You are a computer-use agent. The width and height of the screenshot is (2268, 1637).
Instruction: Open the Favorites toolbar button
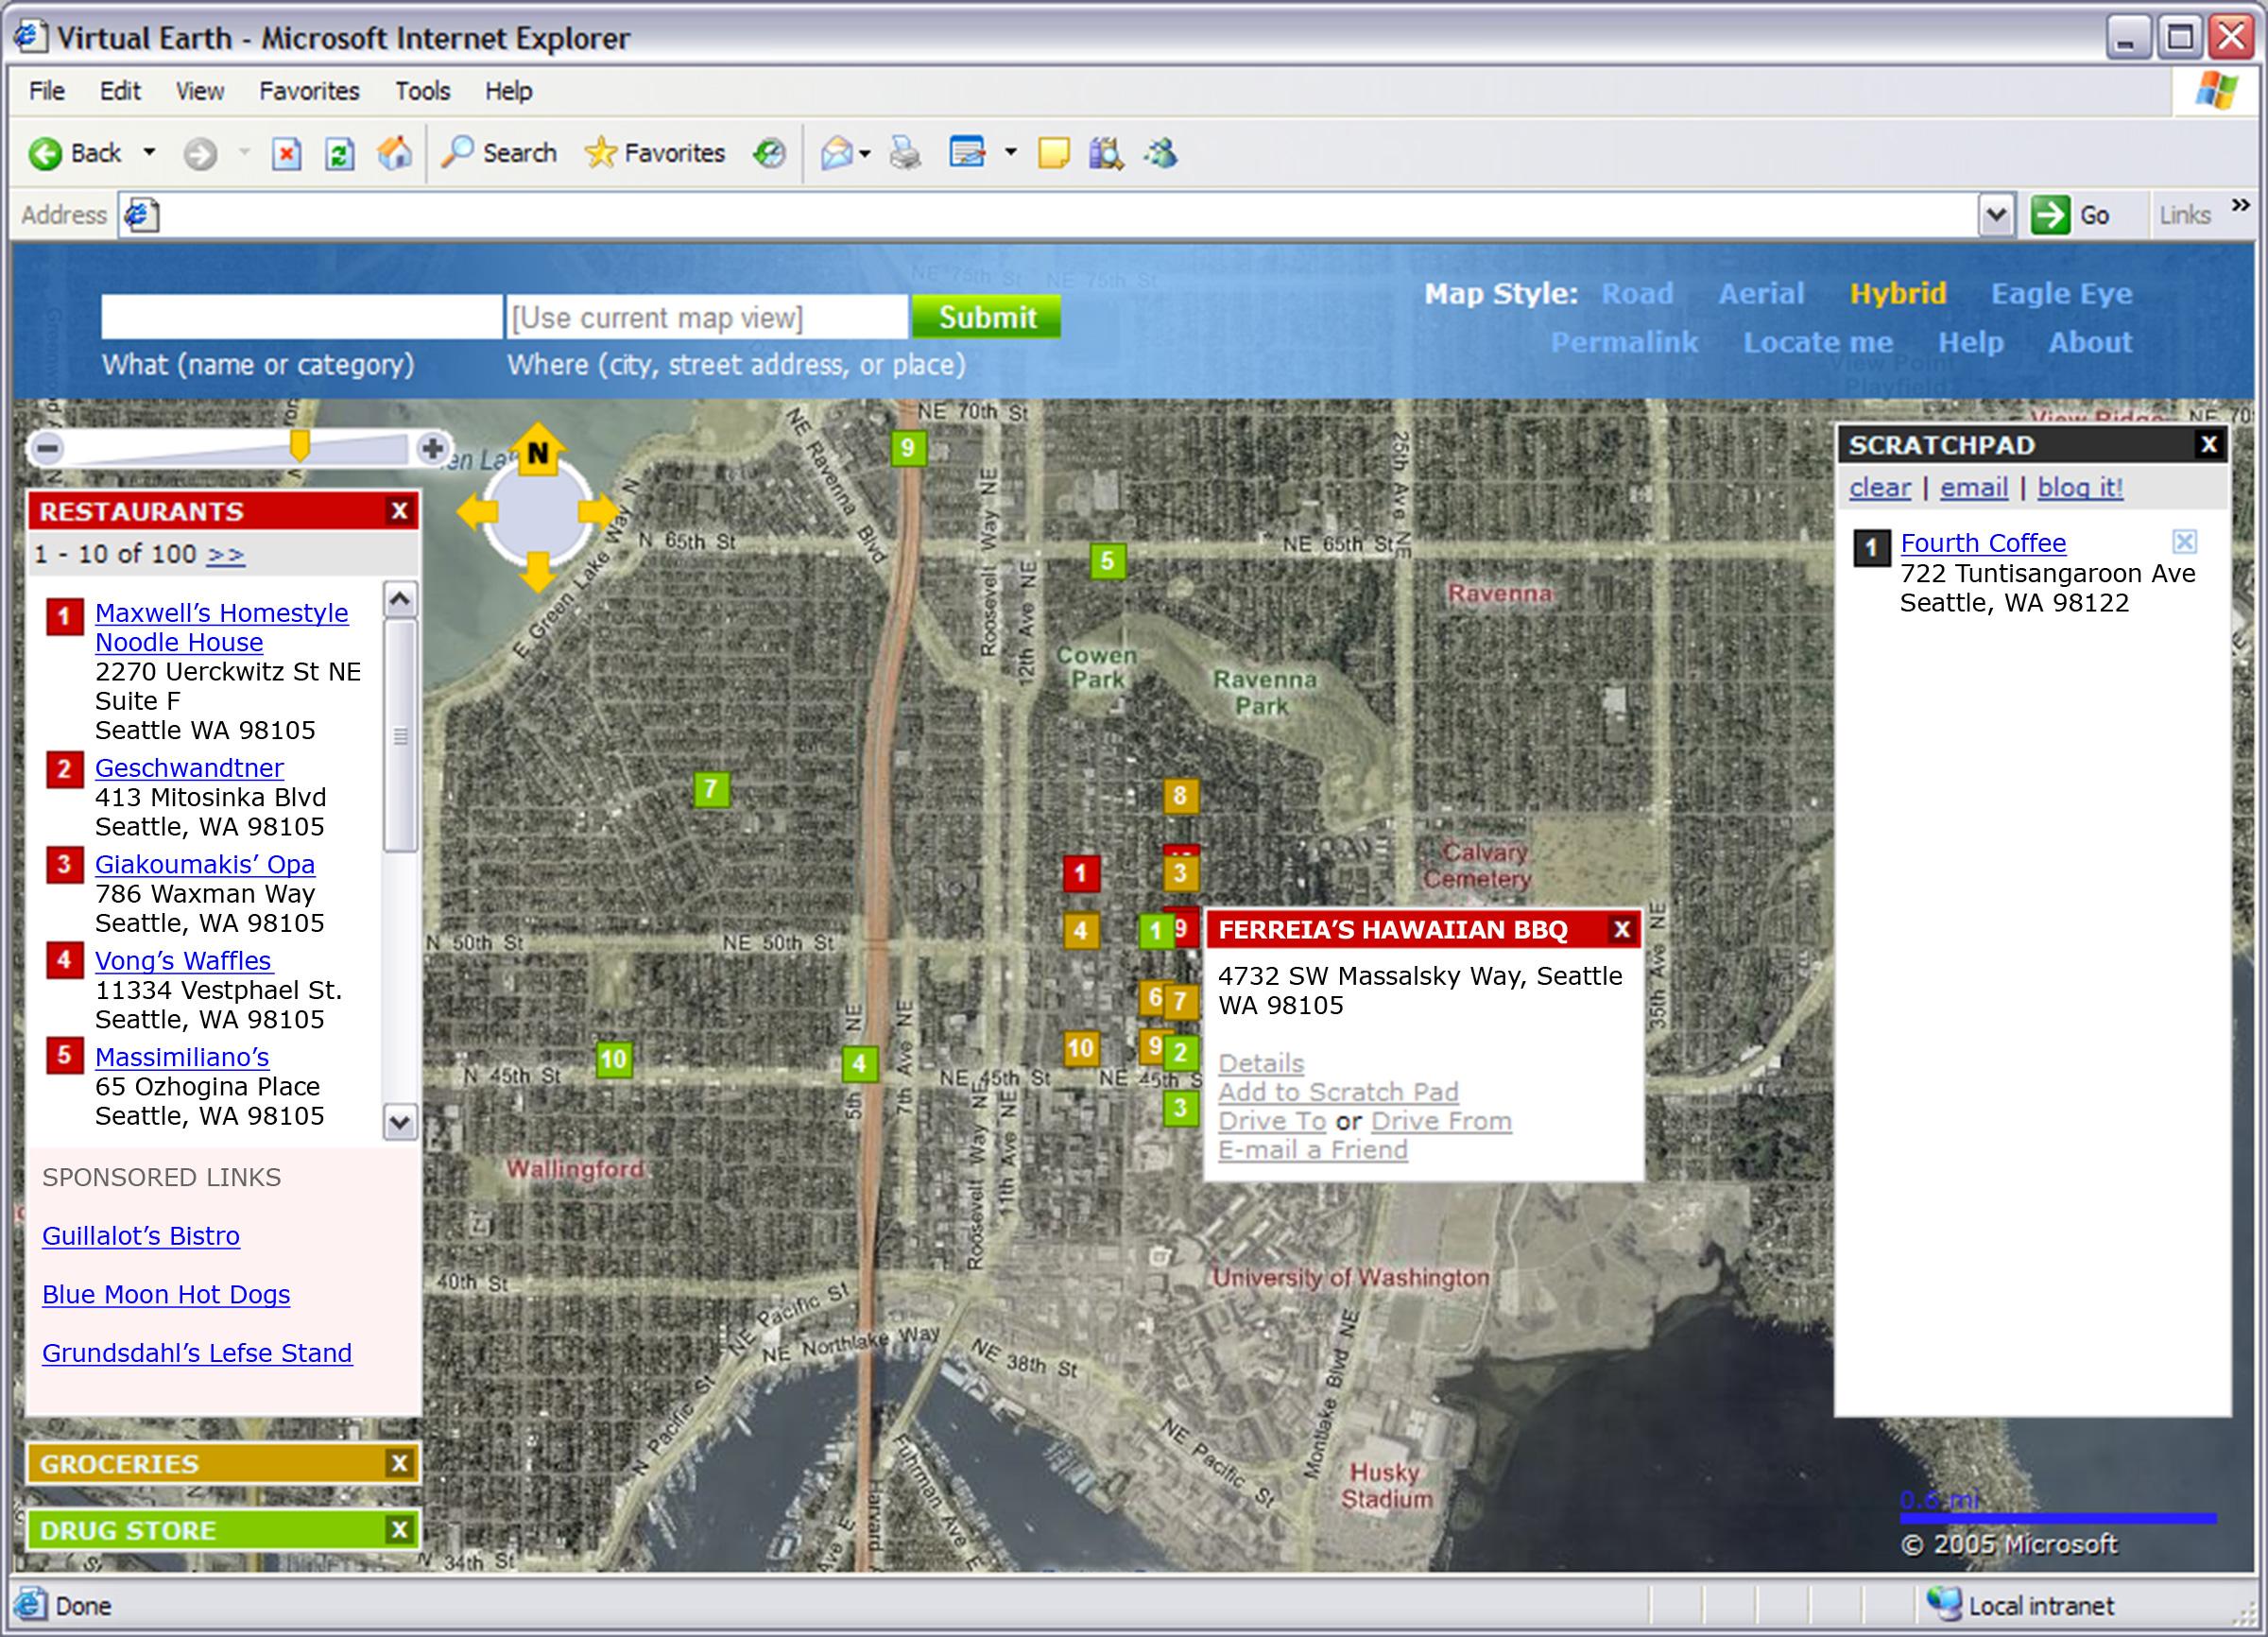[x=655, y=153]
